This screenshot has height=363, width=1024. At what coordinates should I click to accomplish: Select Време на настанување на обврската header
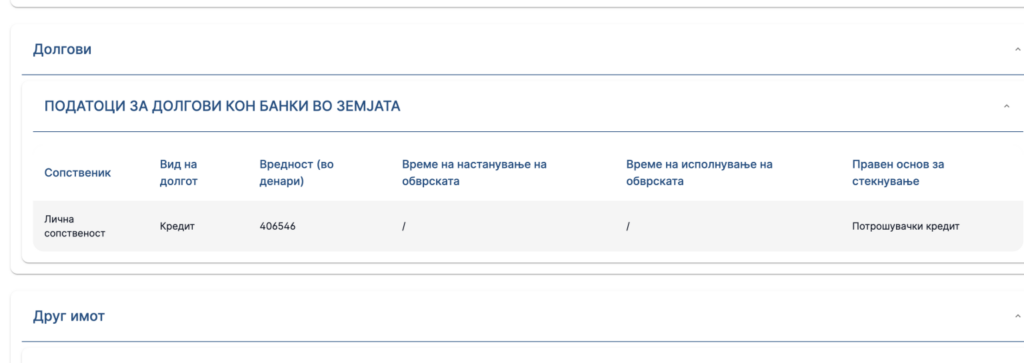(x=474, y=173)
